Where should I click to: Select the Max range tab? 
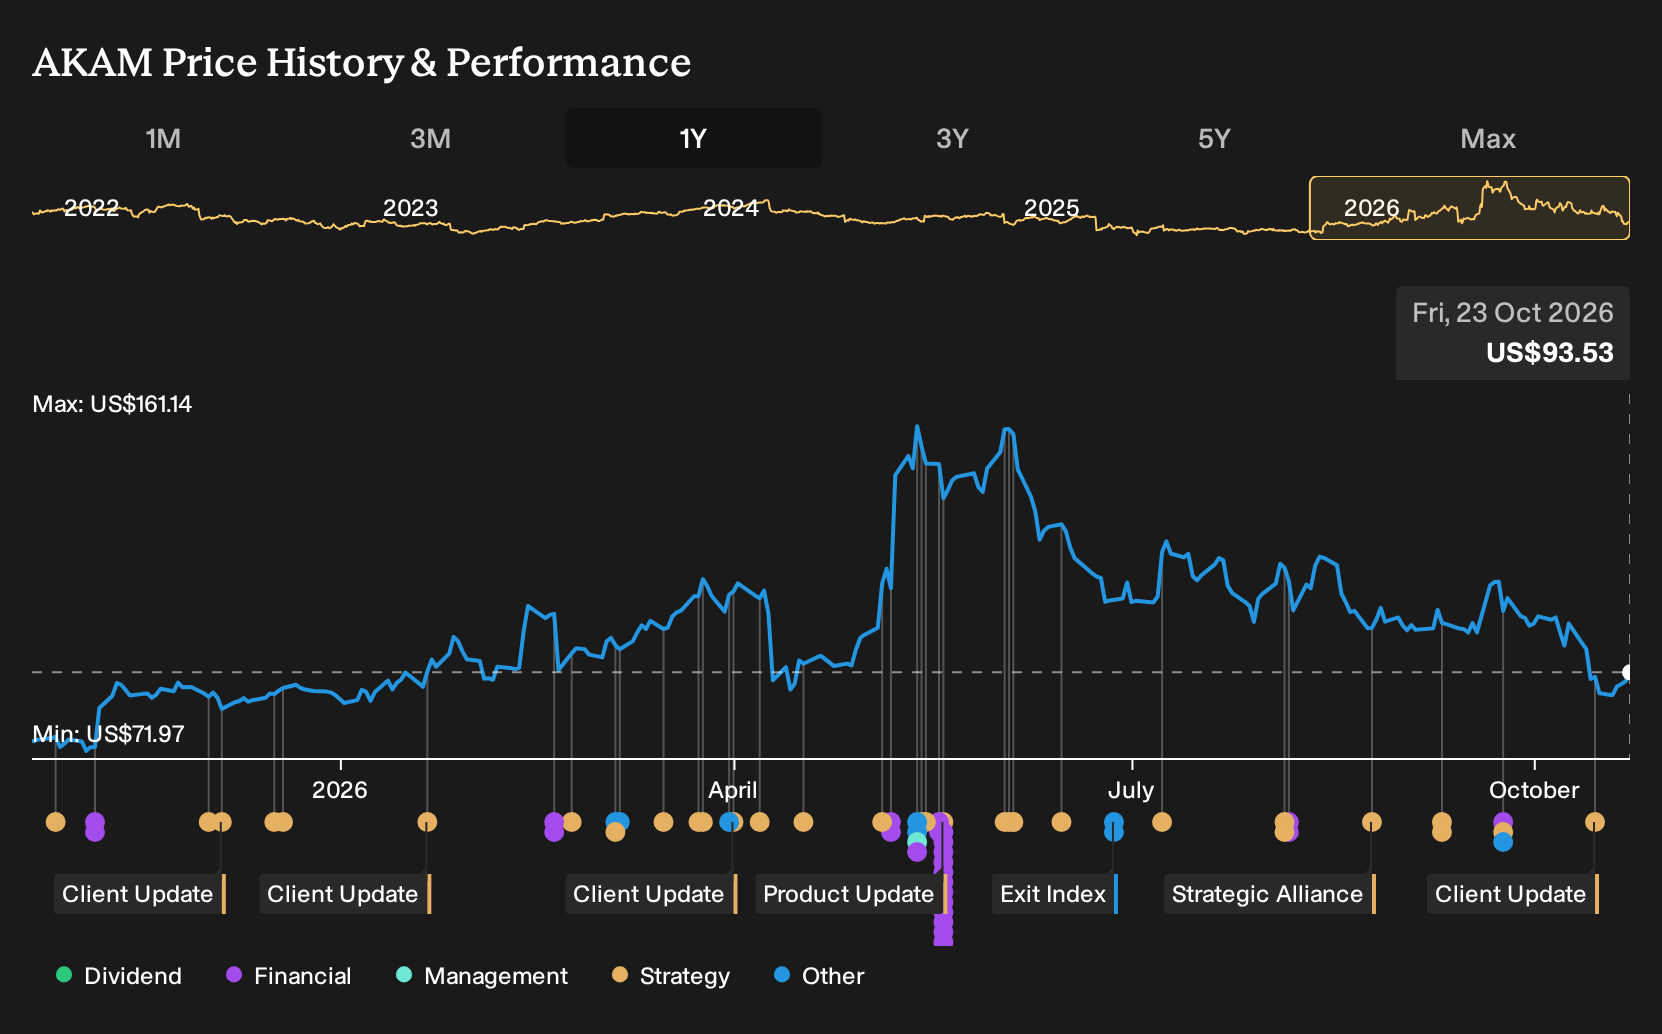coord(1488,138)
